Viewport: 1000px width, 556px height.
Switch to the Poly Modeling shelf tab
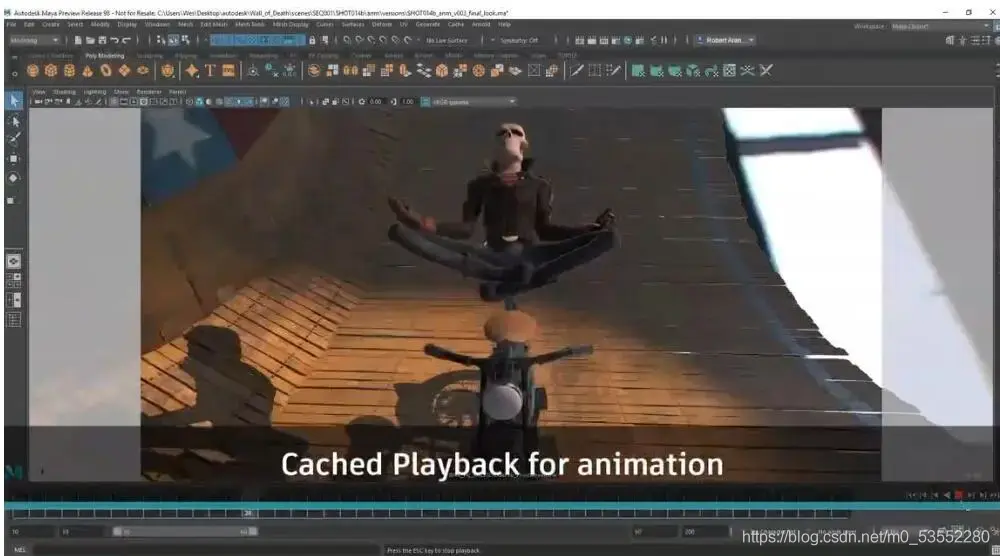coord(105,55)
